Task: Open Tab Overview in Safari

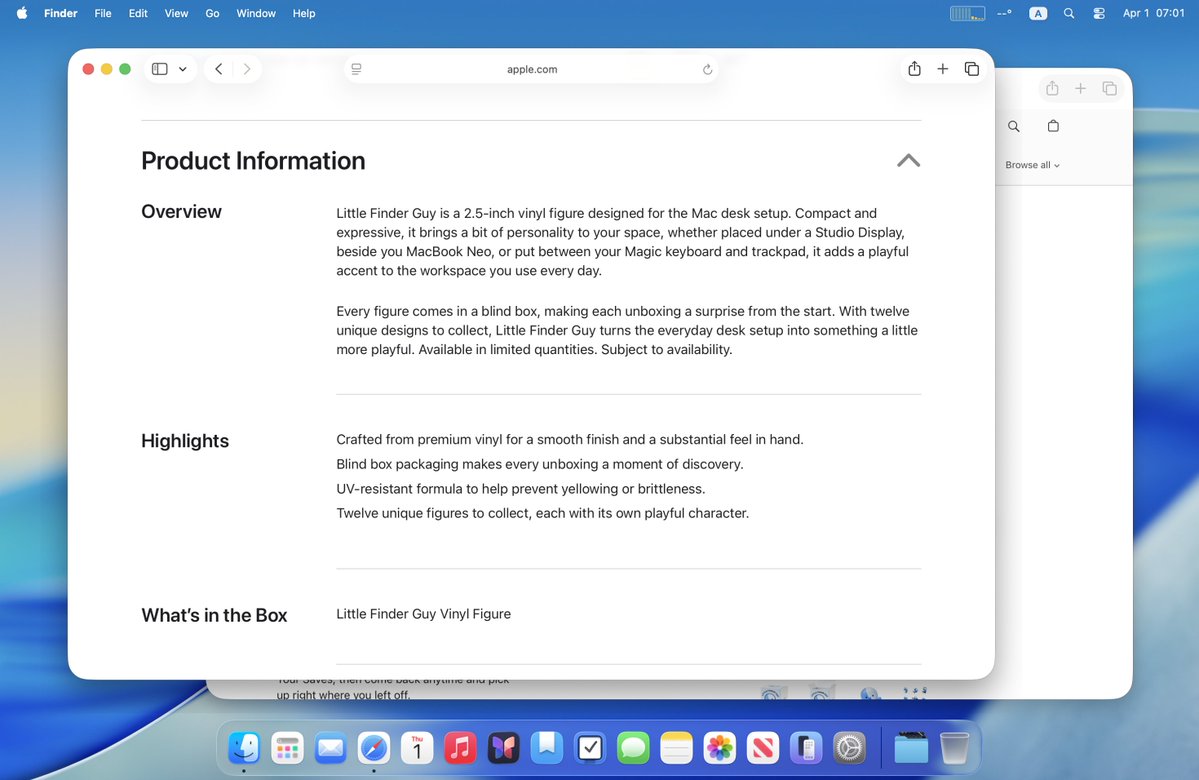Action: 971,68
